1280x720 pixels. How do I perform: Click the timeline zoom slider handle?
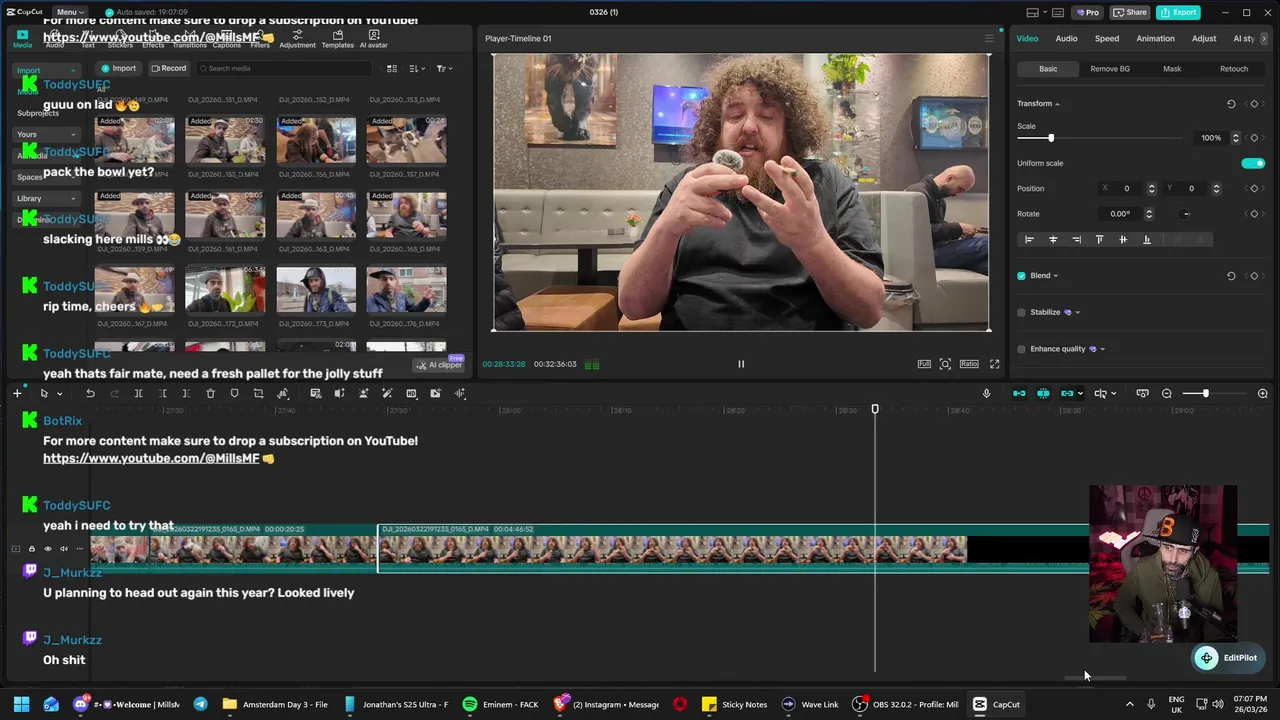pos(1205,394)
